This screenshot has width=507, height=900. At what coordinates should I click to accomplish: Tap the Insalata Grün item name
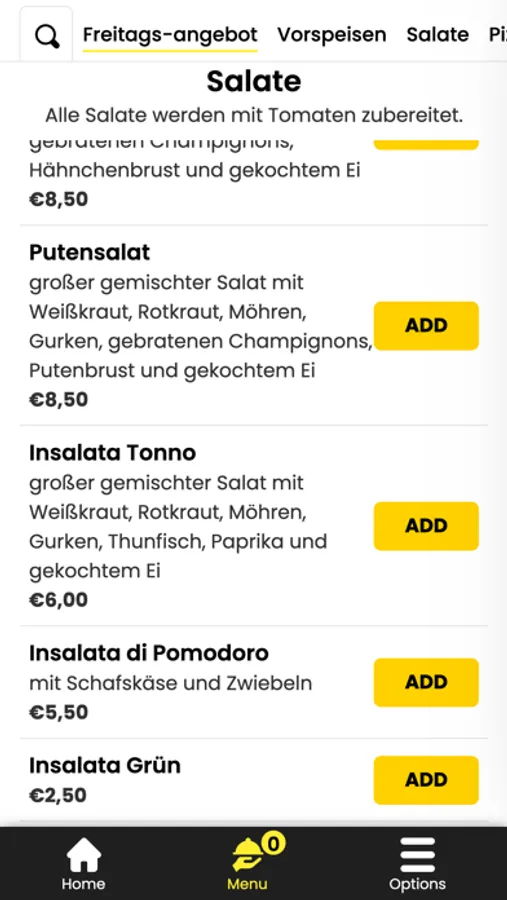[105, 765]
